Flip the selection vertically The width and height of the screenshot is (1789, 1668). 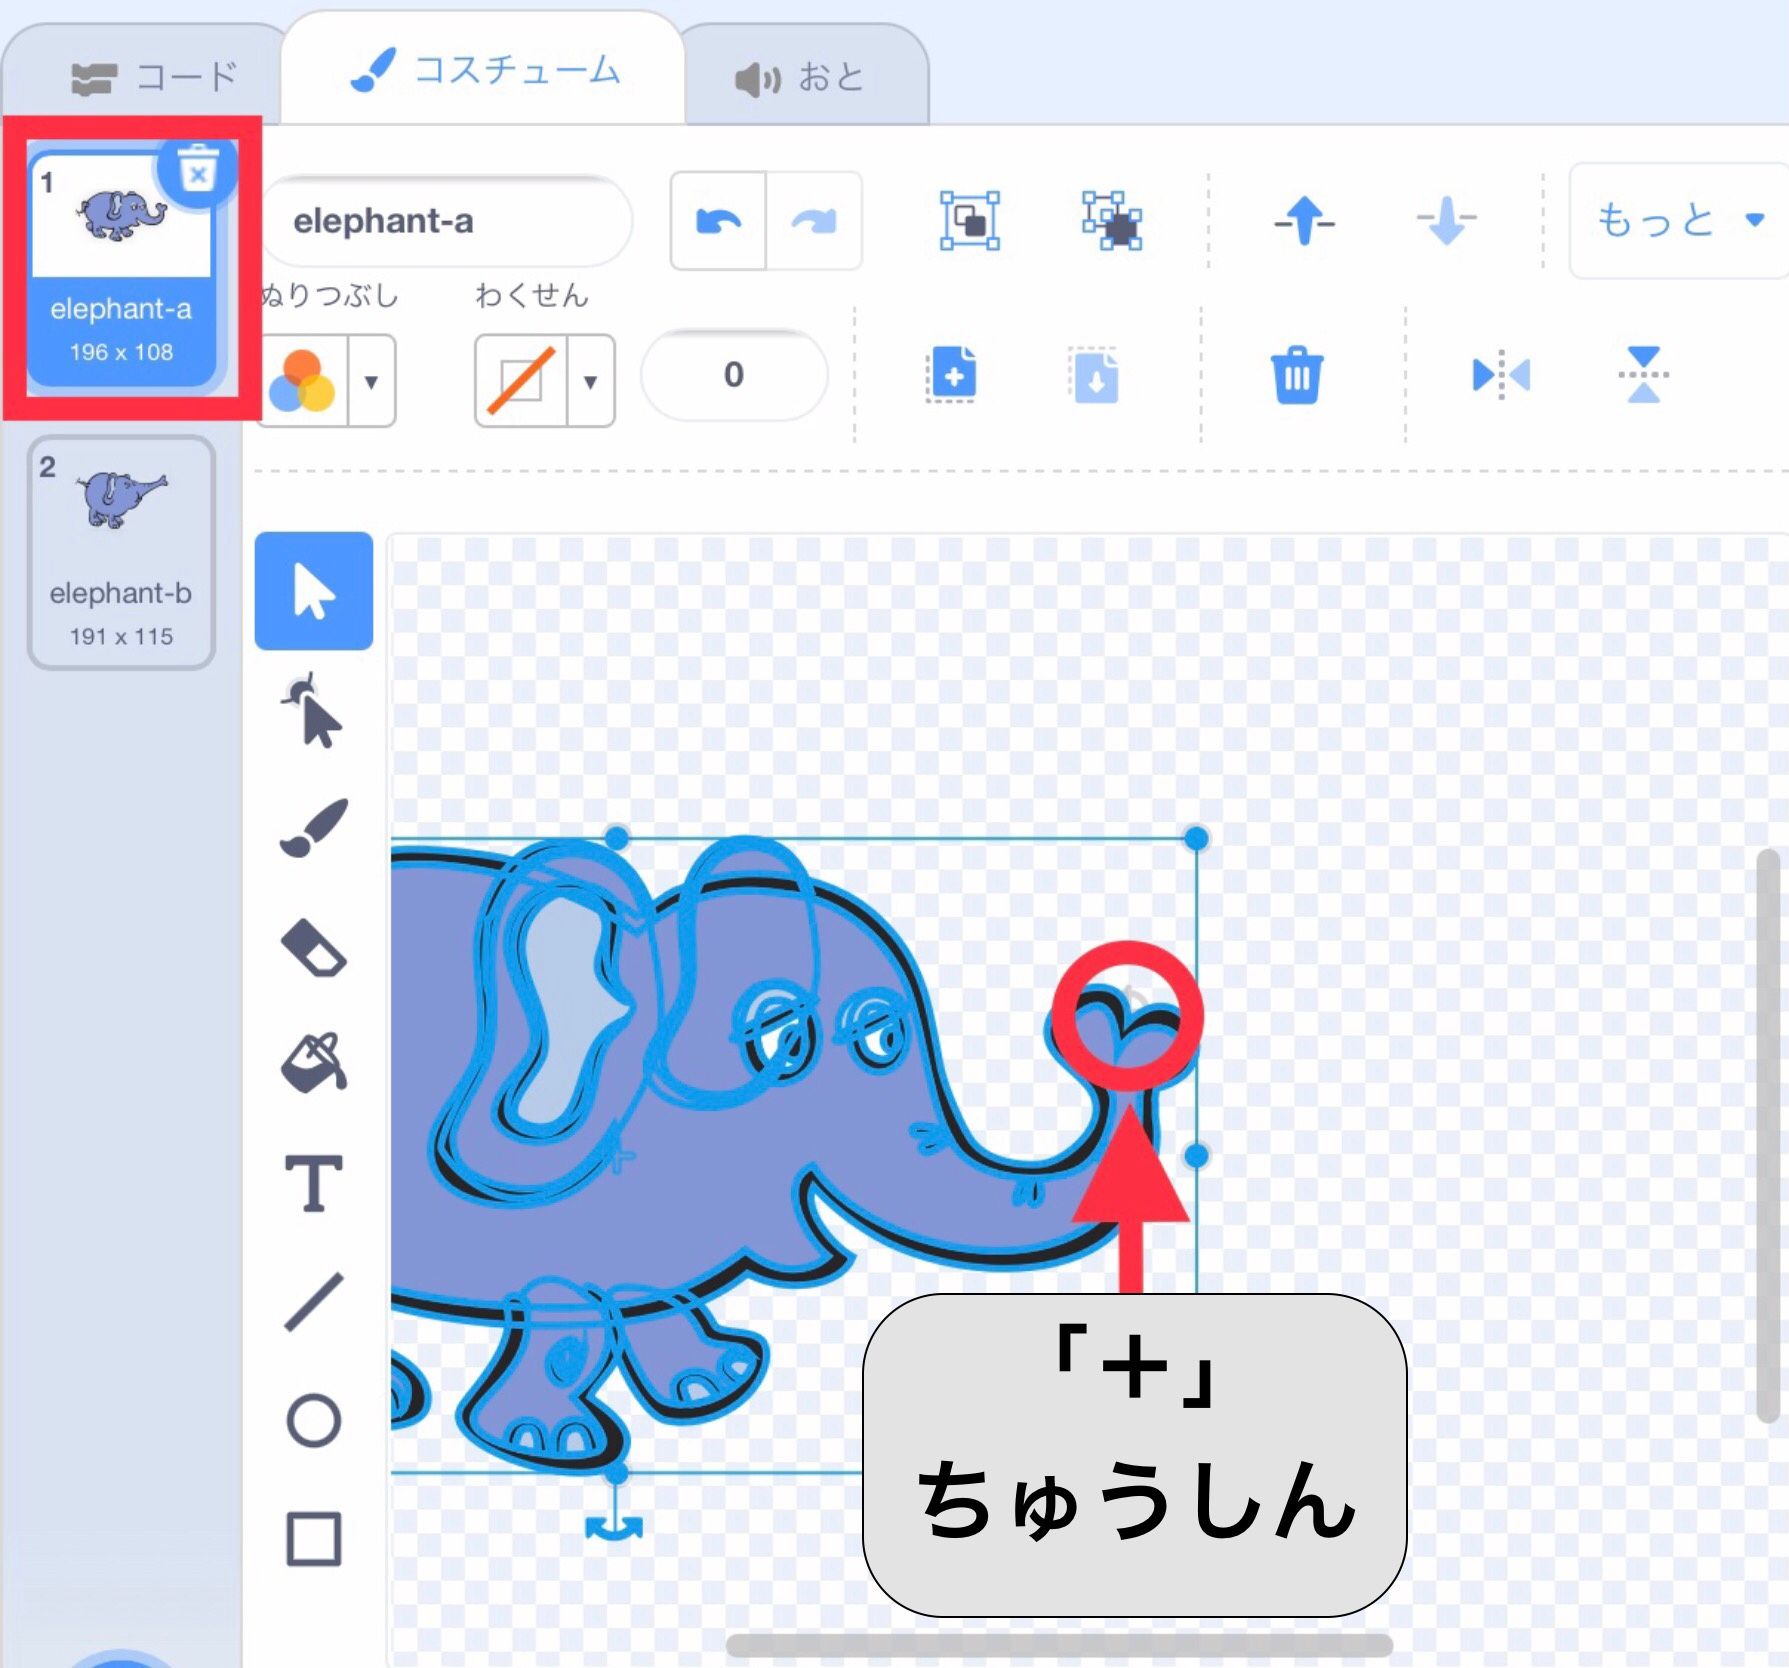click(x=1643, y=375)
